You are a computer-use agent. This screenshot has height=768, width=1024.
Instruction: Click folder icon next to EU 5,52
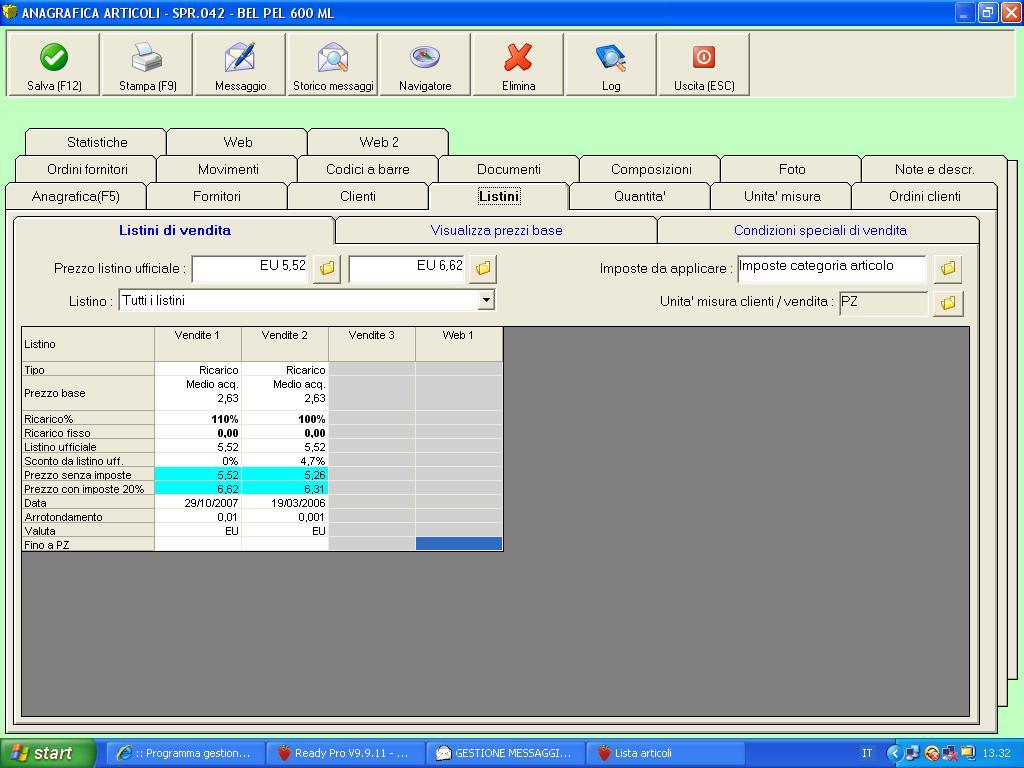(x=327, y=268)
